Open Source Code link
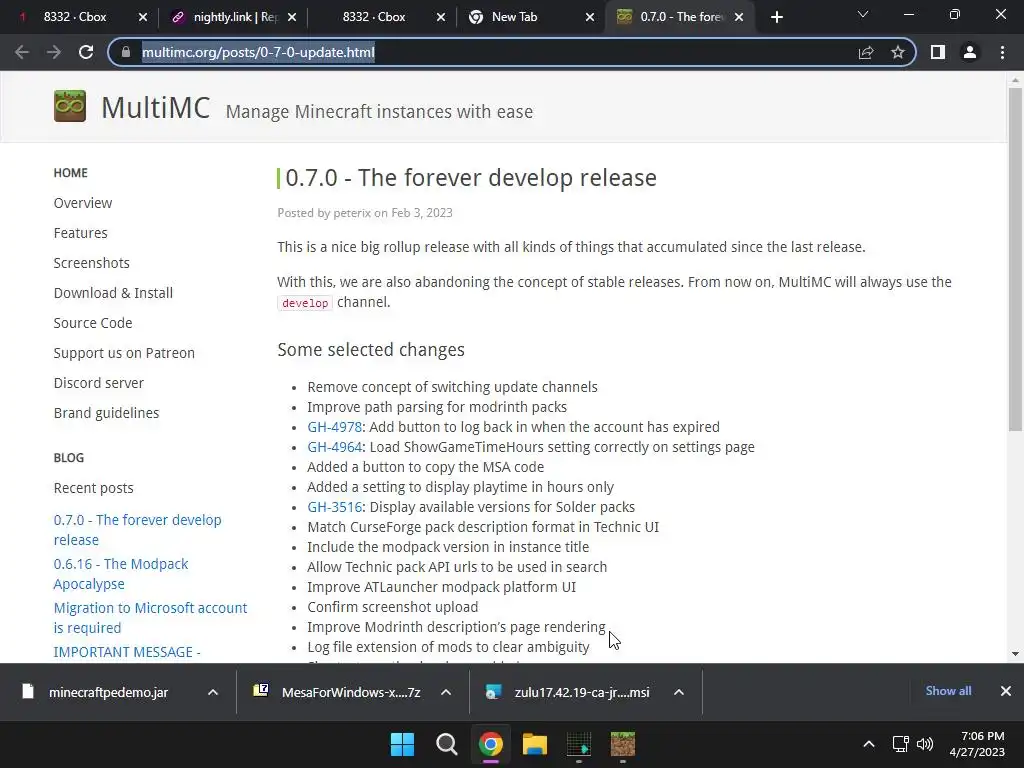The width and height of the screenshot is (1024, 768). pos(93,323)
